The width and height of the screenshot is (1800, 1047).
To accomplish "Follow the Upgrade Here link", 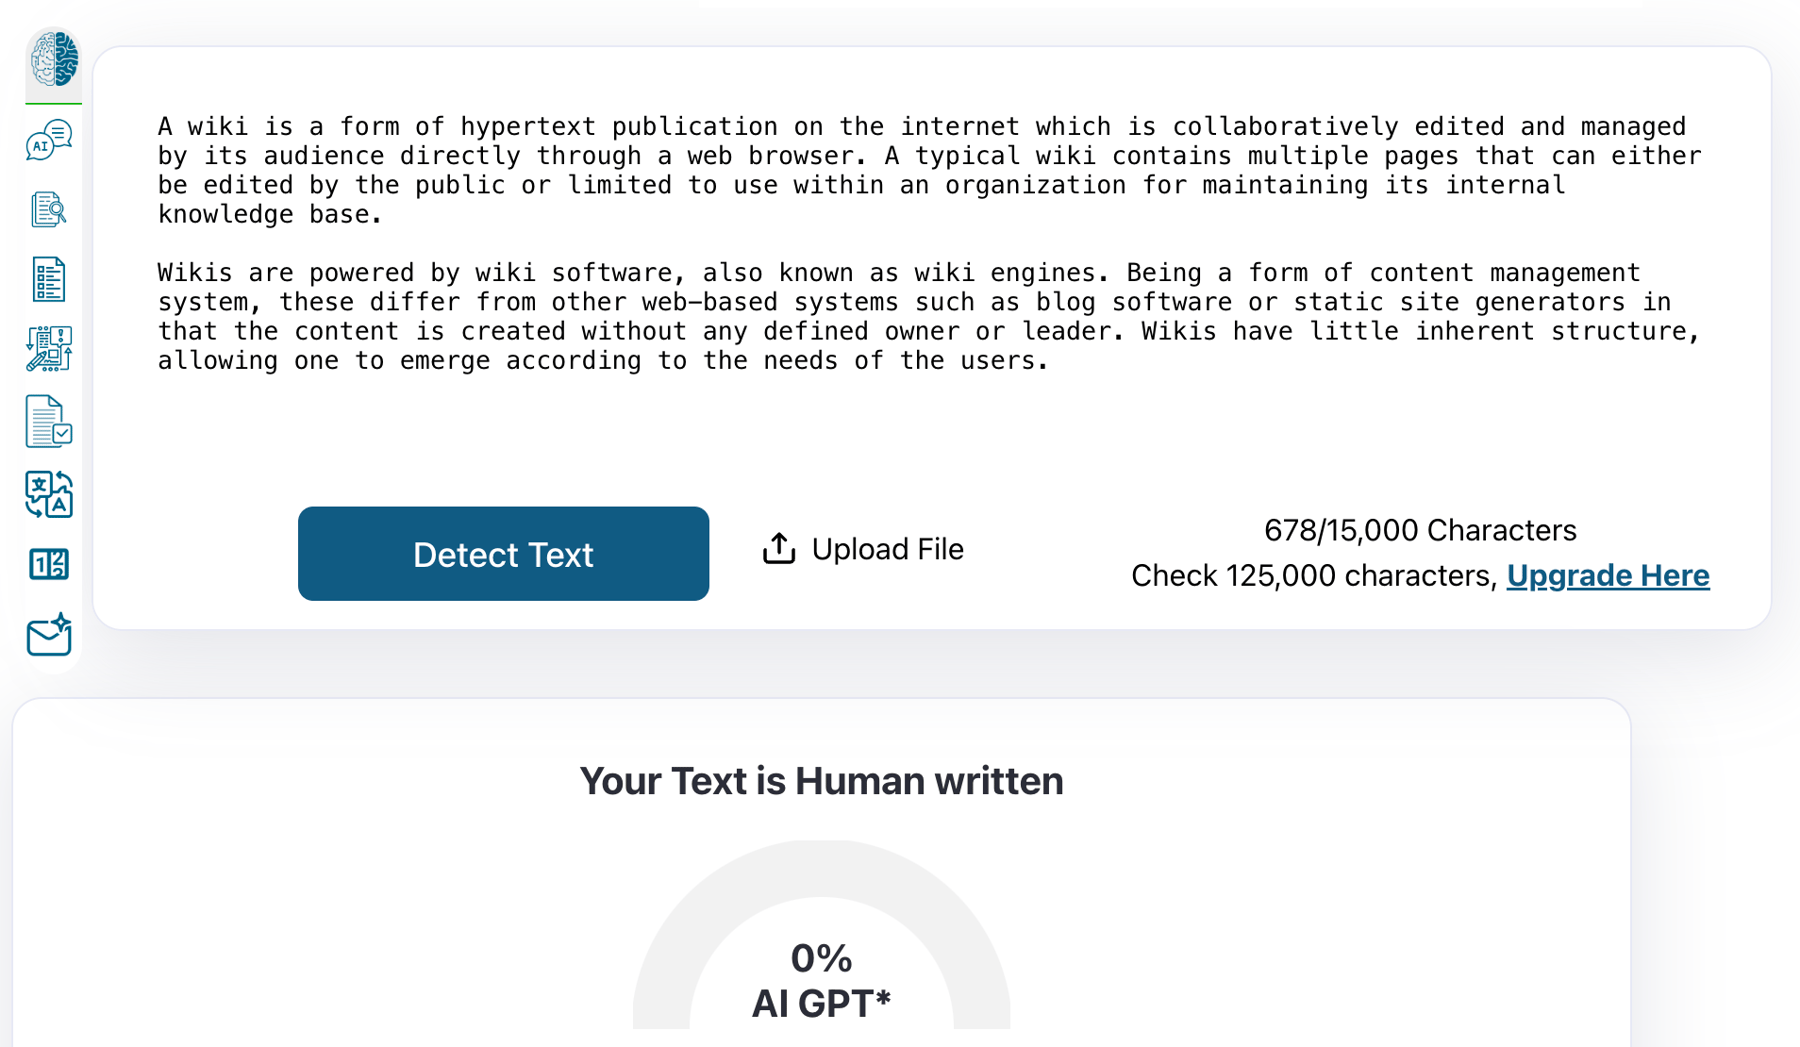I will (x=1608, y=575).
